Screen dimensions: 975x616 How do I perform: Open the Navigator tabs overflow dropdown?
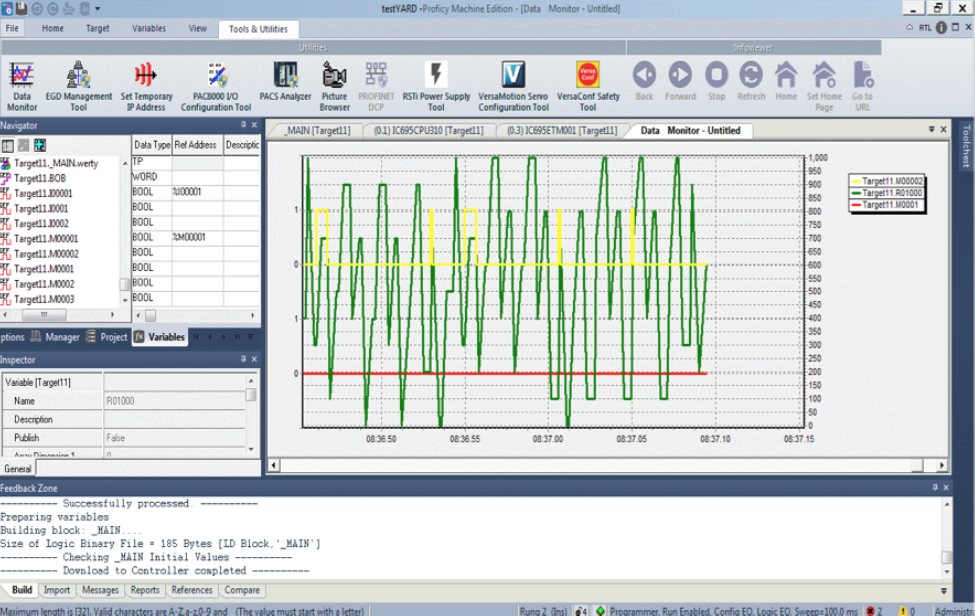pyautogui.click(x=251, y=337)
